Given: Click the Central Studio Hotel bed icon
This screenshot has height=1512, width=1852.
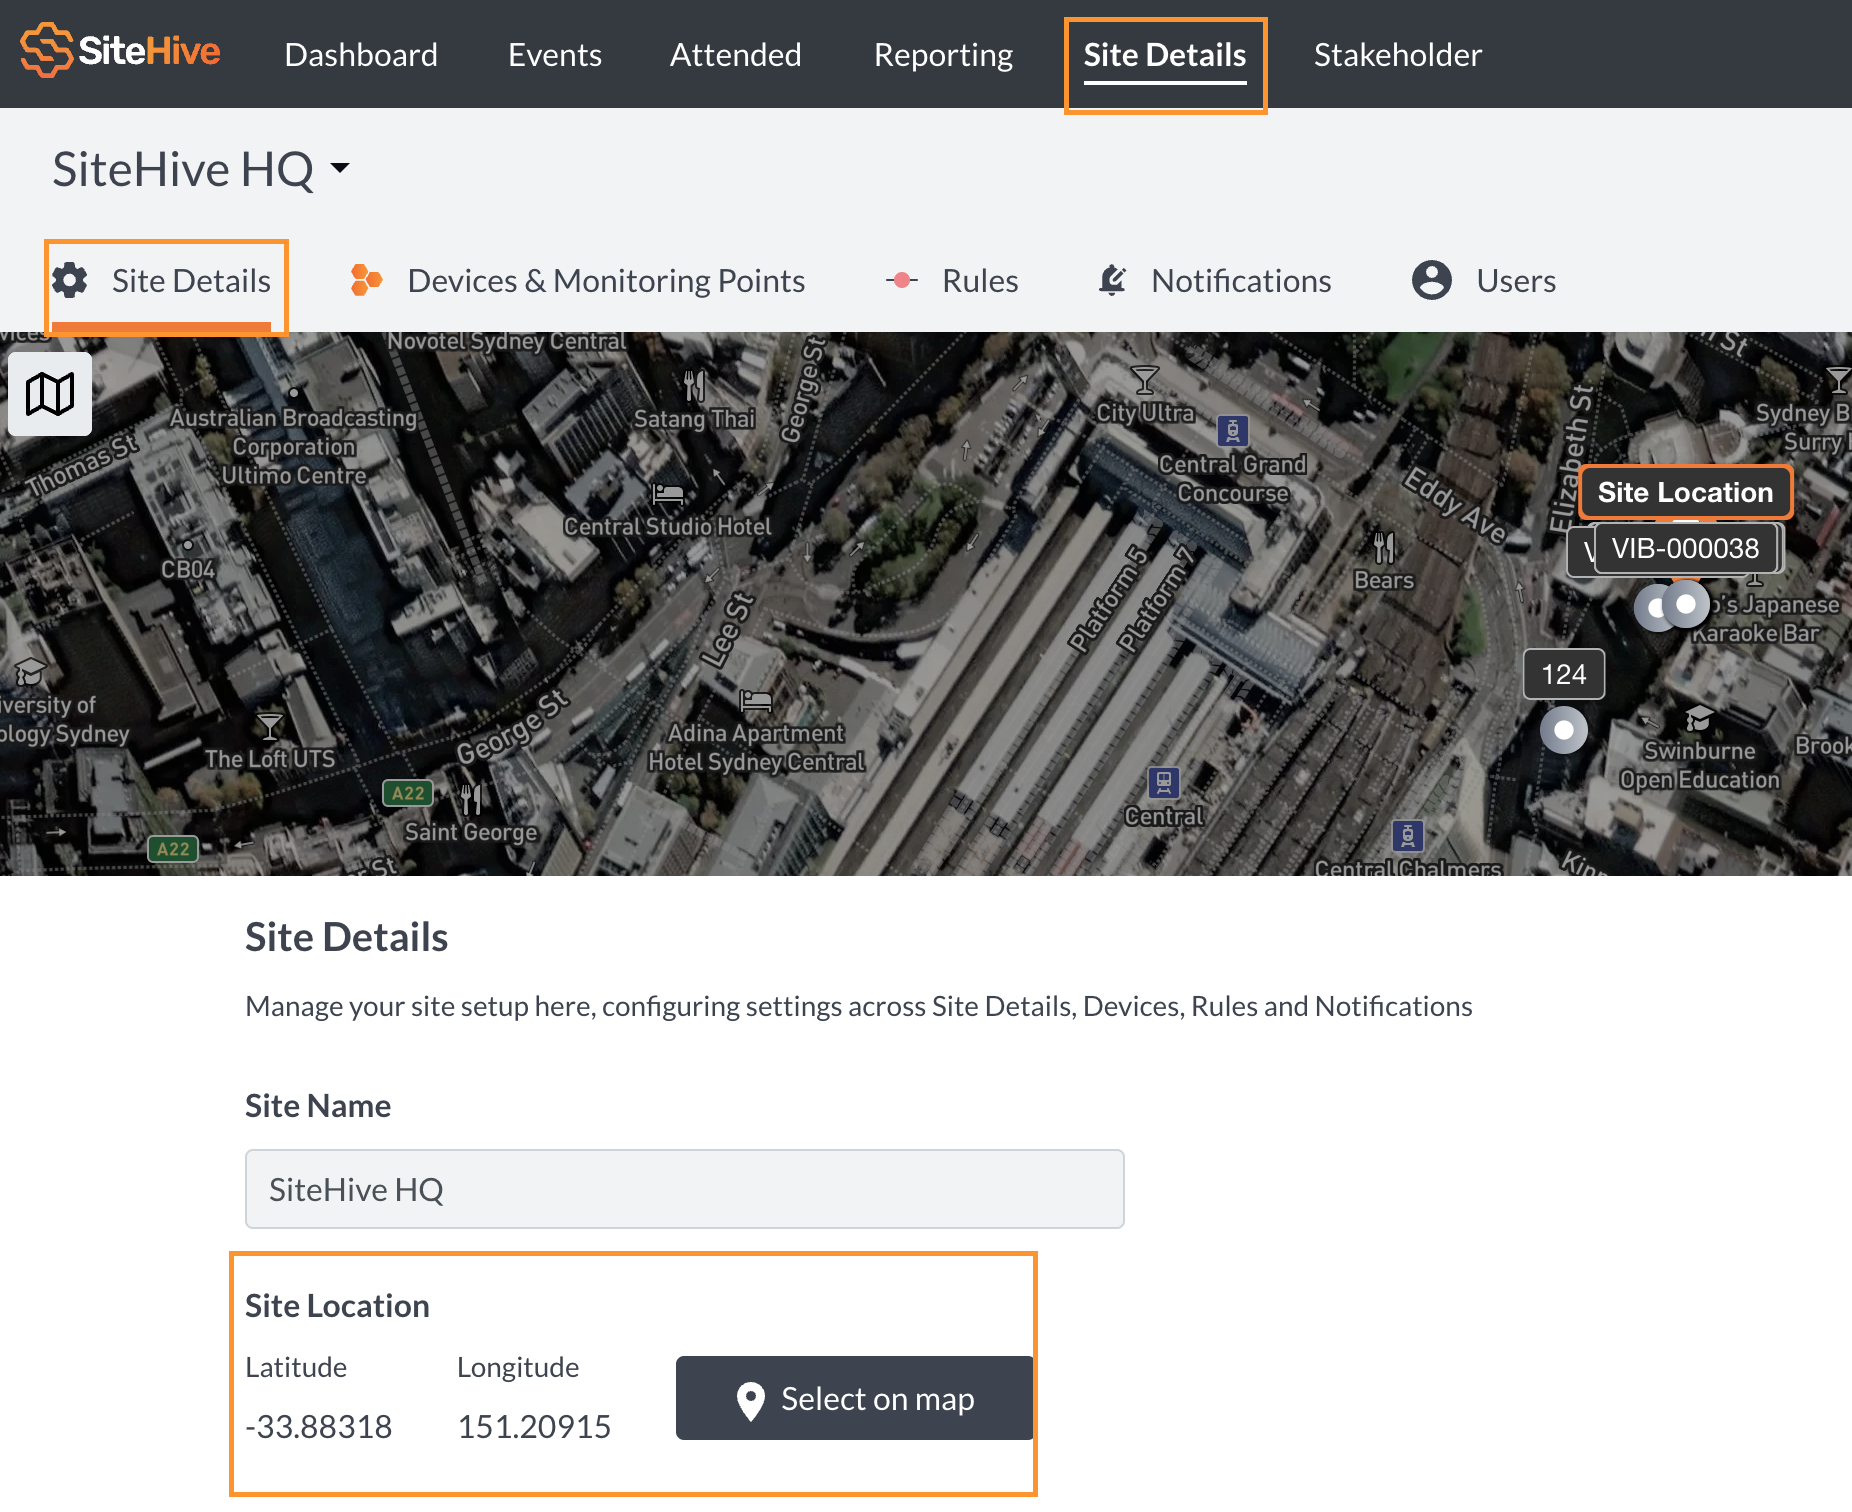Looking at the screenshot, I should 668,494.
